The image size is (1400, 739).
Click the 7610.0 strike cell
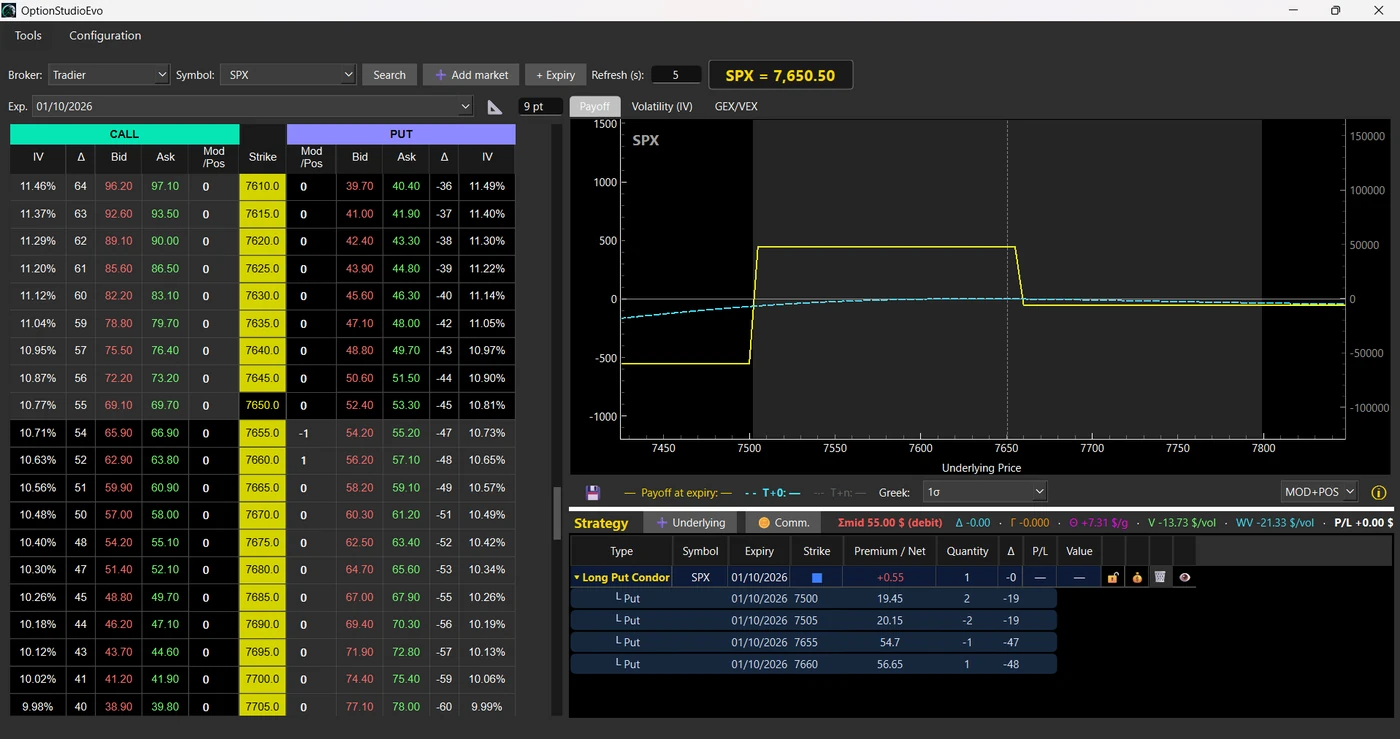[x=263, y=186]
